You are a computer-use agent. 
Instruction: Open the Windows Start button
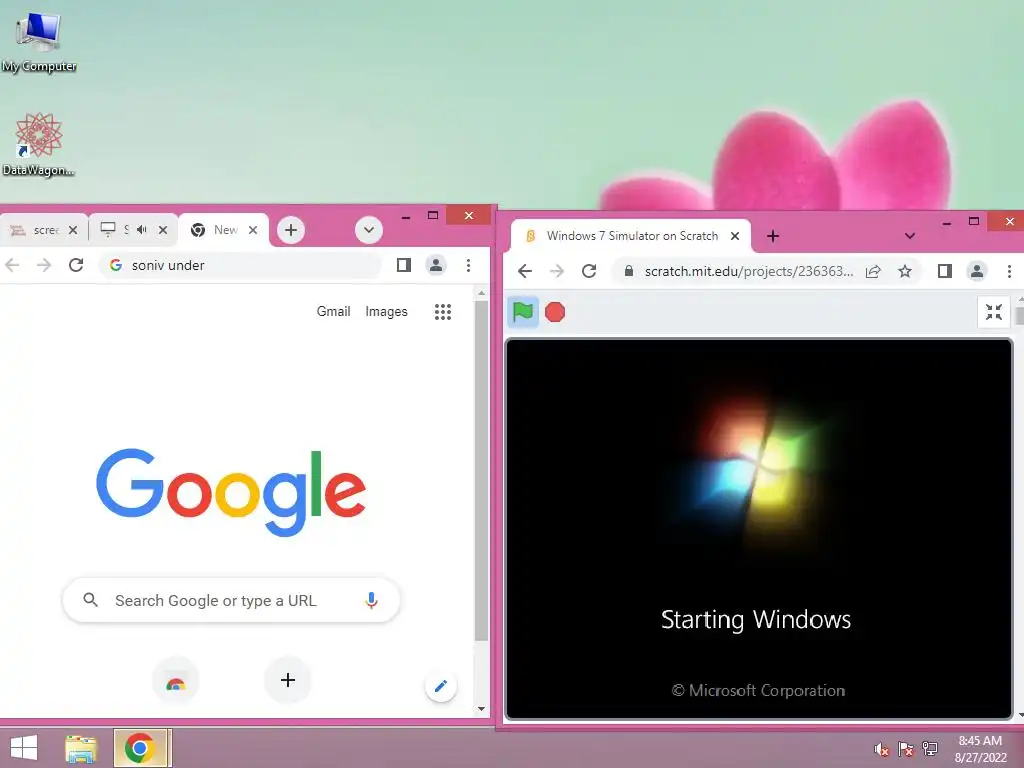coord(24,748)
